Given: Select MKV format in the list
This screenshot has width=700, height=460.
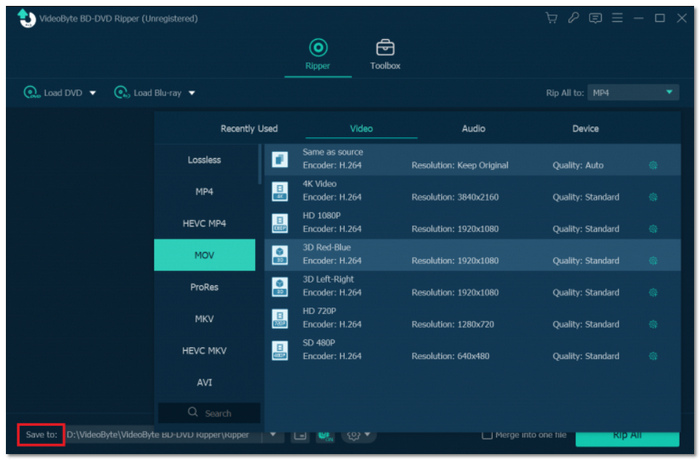Looking at the screenshot, I should pyautogui.click(x=204, y=319).
